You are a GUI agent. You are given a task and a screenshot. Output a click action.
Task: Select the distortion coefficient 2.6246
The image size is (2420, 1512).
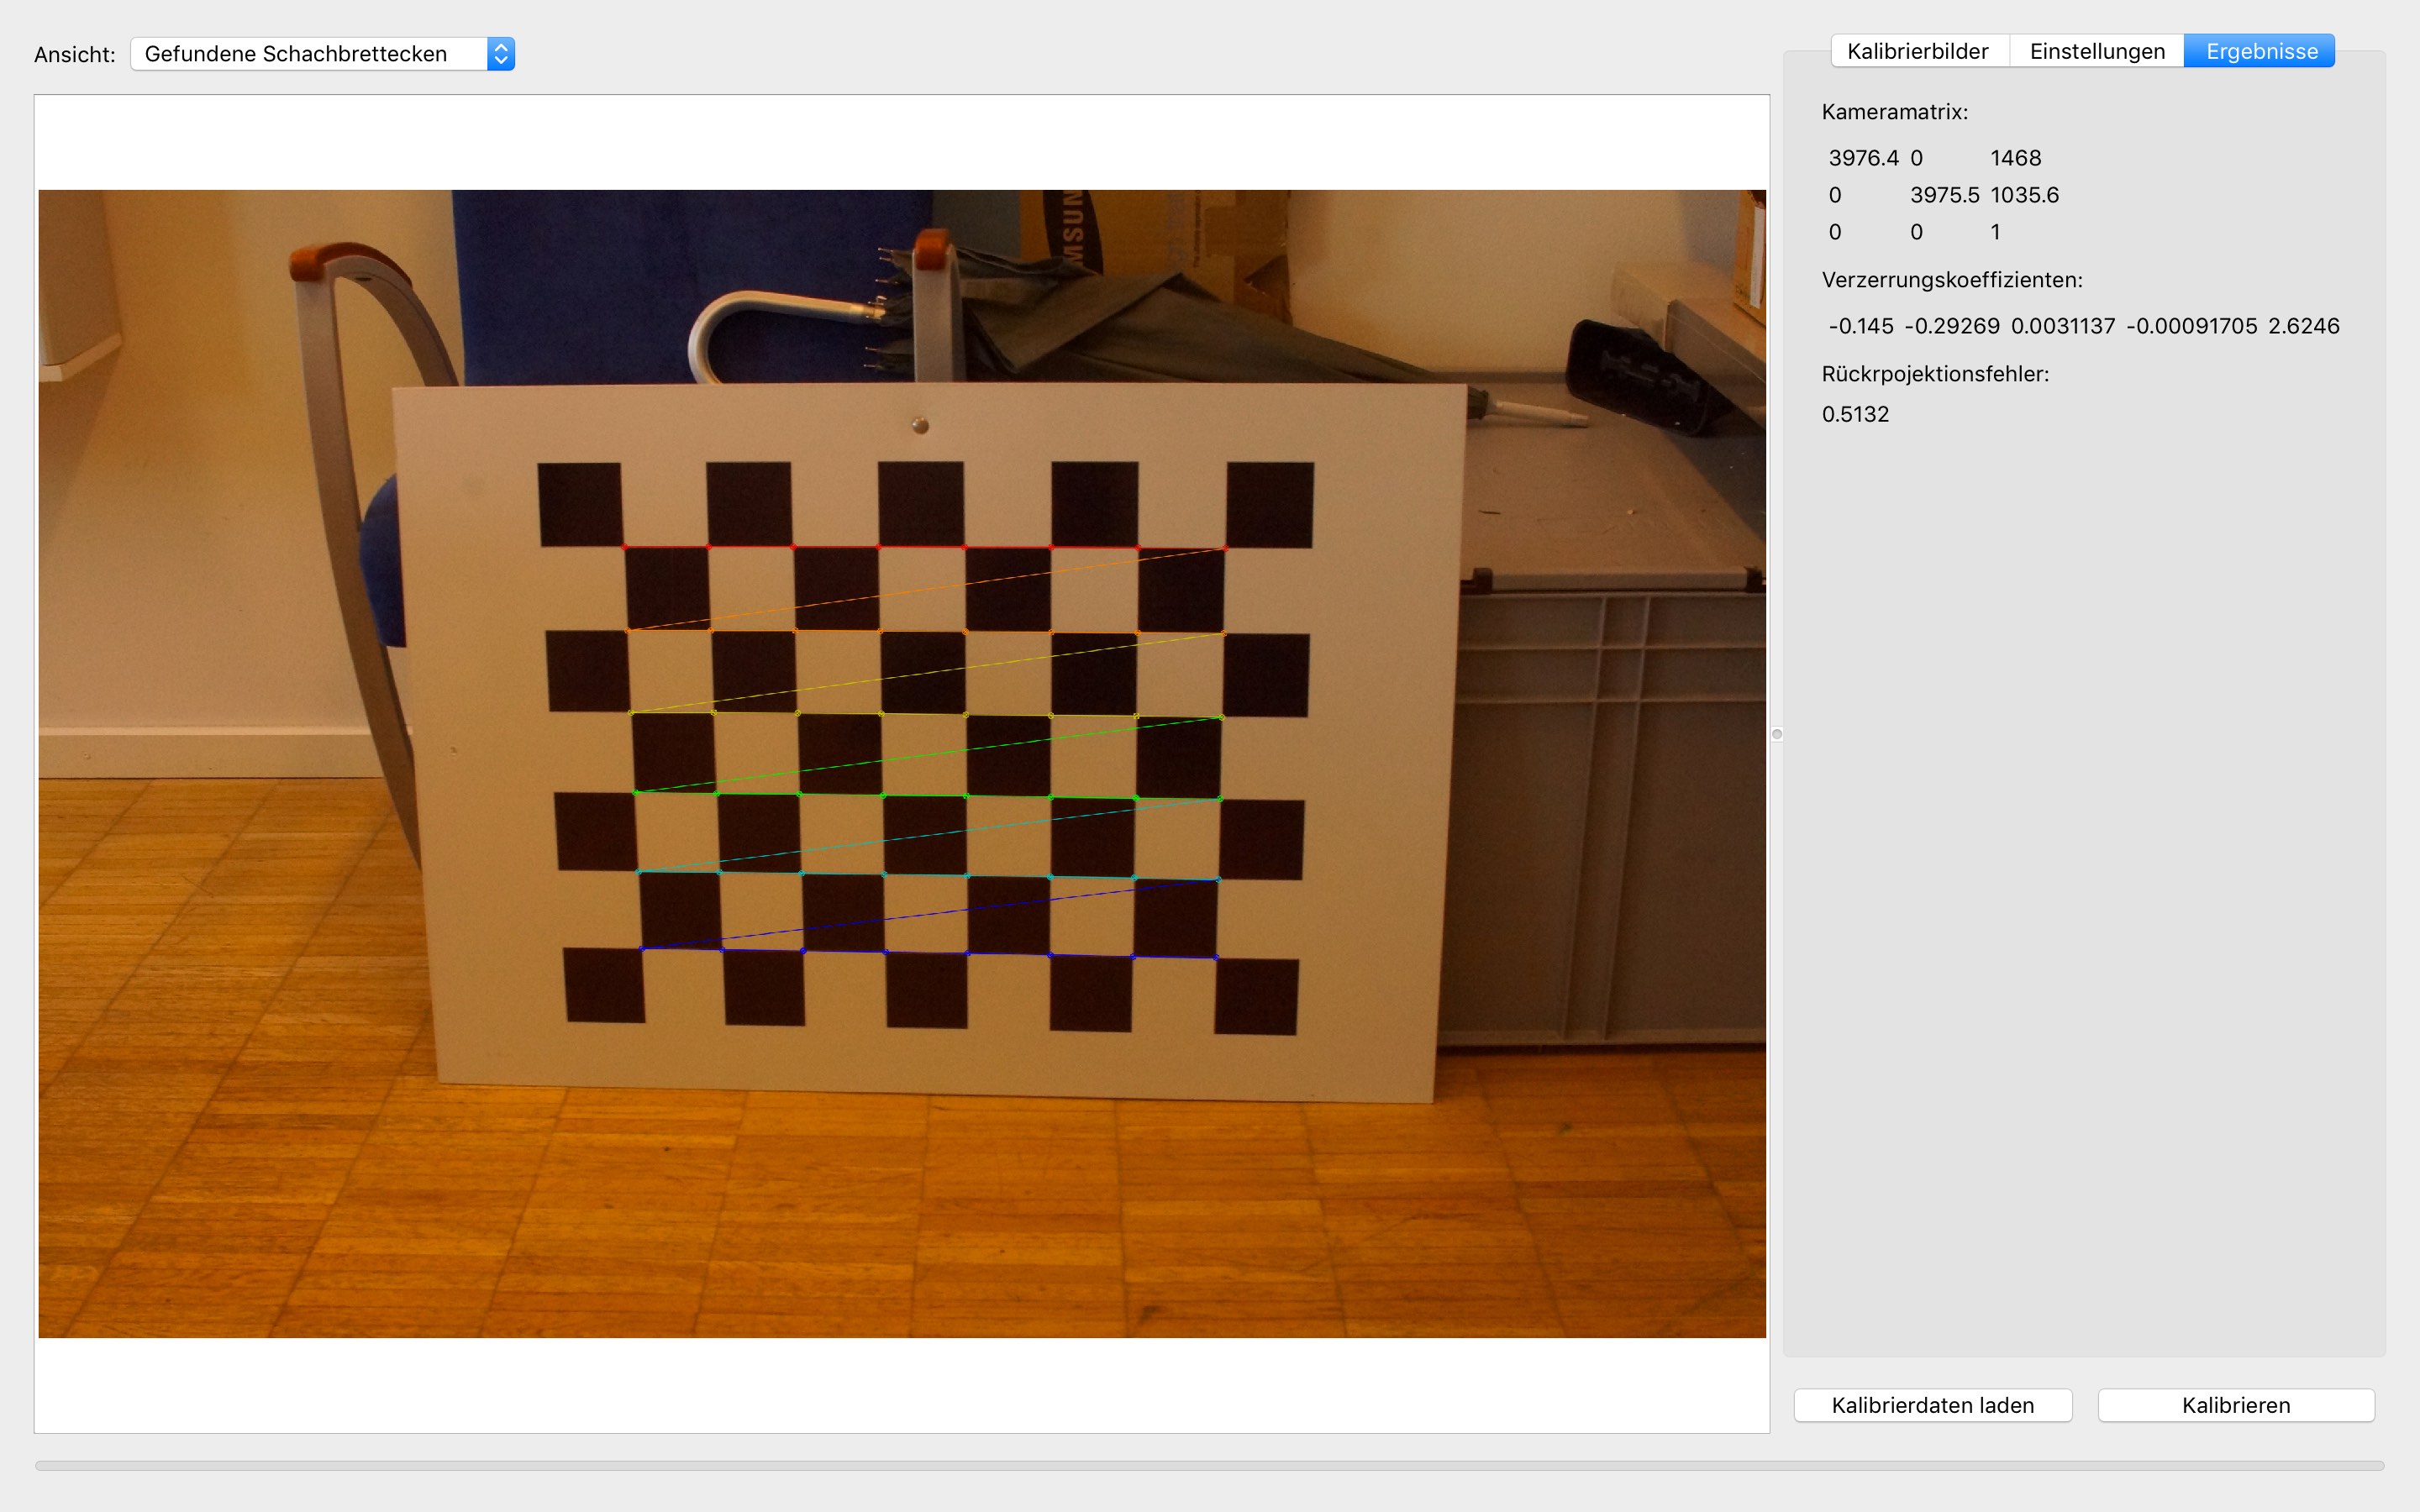[x=2303, y=326]
